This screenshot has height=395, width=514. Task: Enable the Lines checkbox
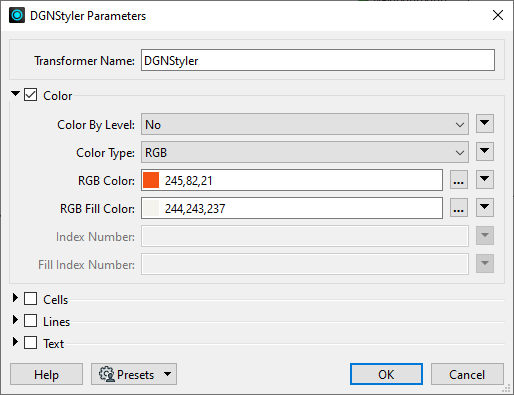31,321
